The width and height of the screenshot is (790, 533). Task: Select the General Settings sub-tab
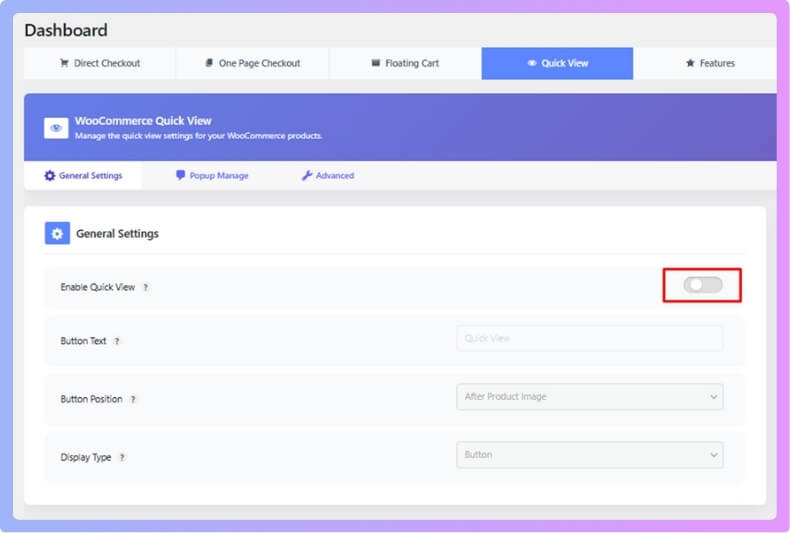pyautogui.click(x=83, y=176)
